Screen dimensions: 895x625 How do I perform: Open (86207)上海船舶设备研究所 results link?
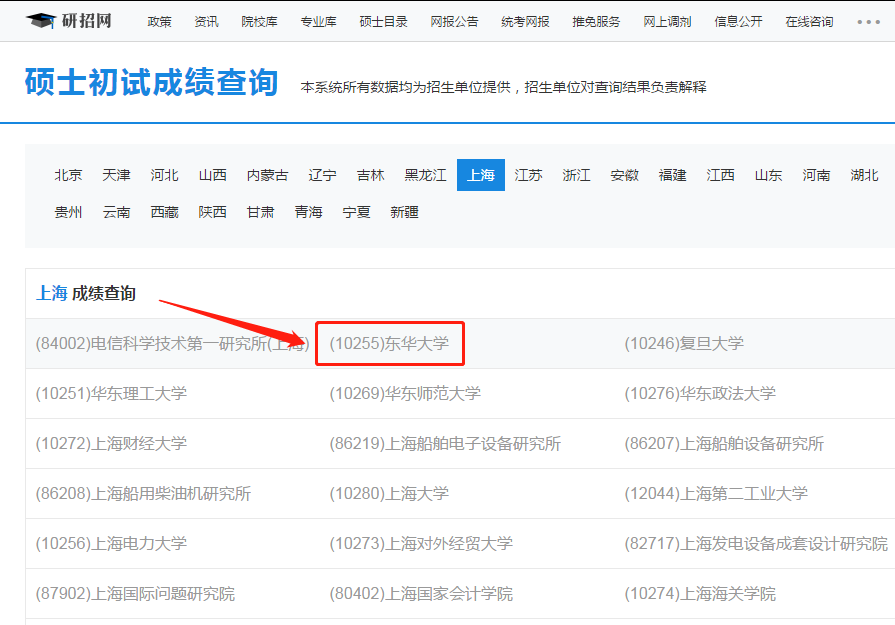click(724, 444)
